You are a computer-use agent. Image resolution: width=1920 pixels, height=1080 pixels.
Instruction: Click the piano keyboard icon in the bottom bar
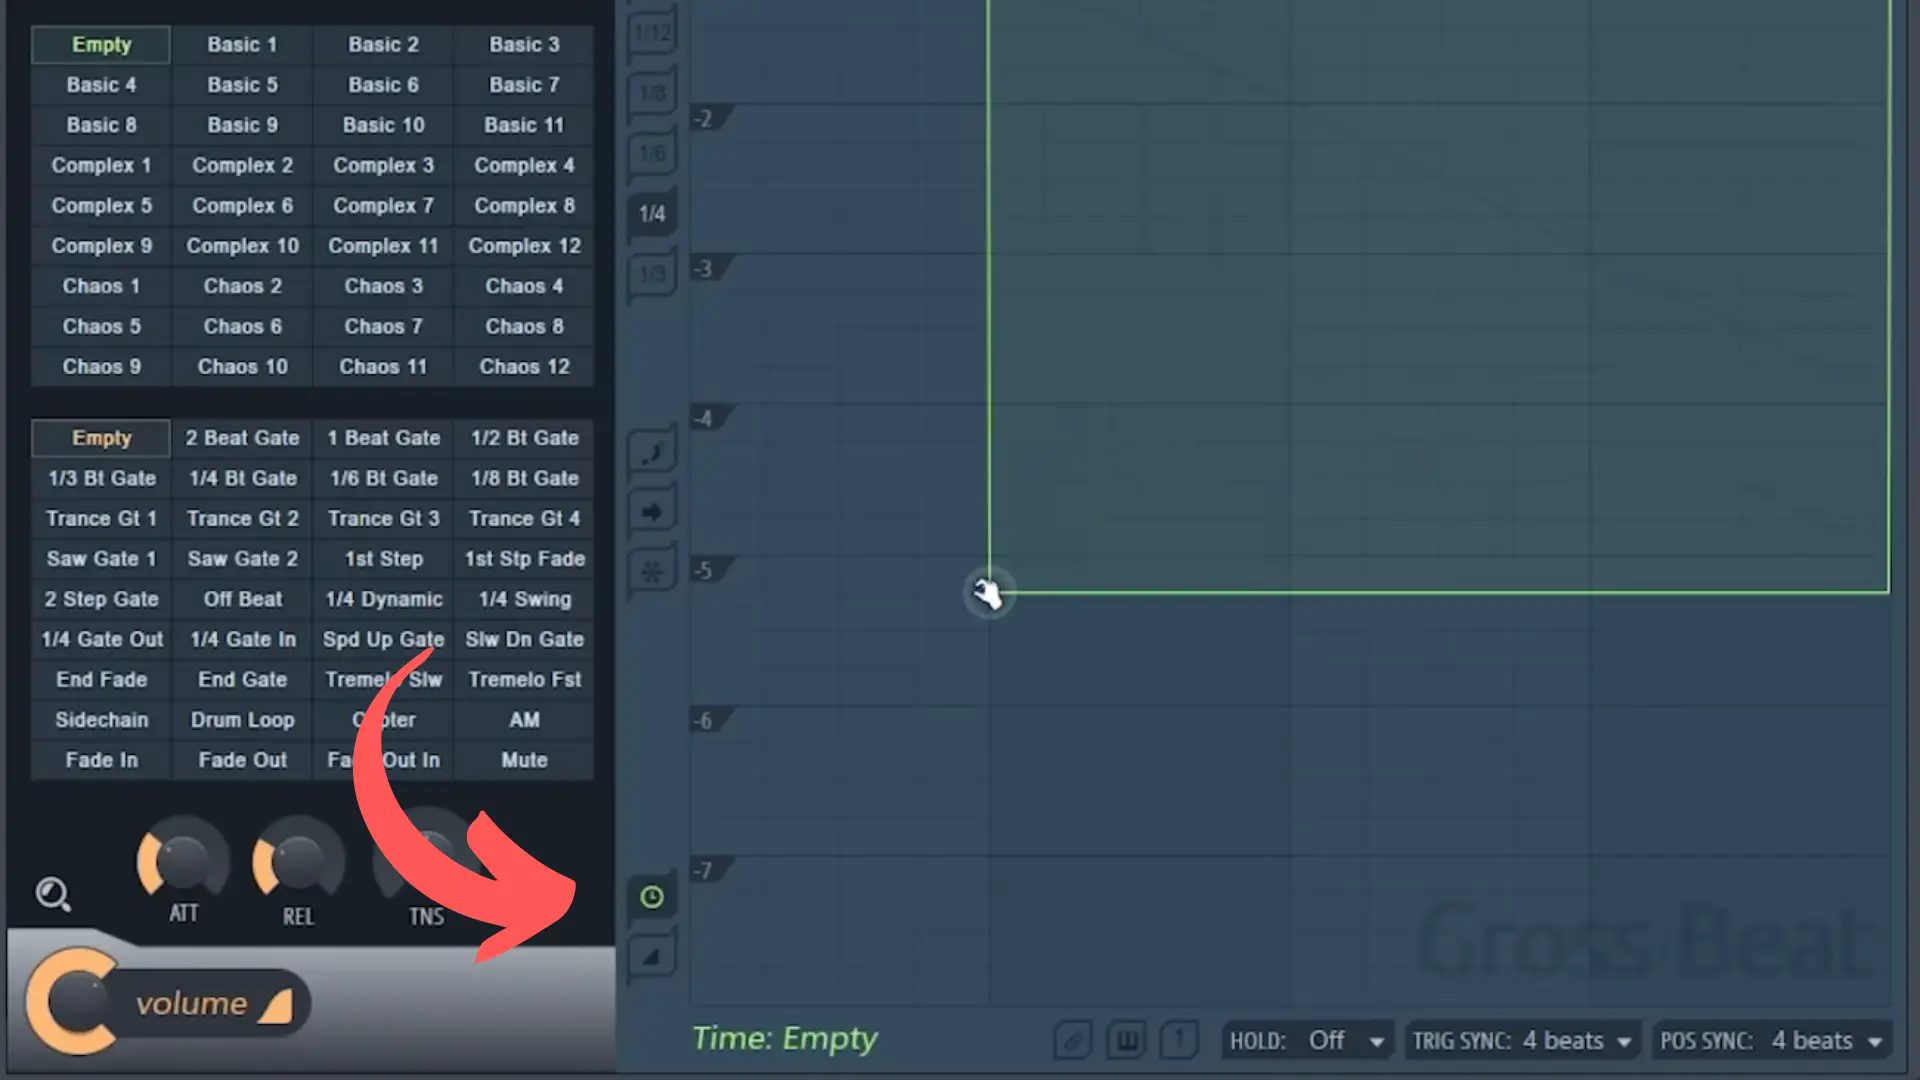point(1126,1041)
